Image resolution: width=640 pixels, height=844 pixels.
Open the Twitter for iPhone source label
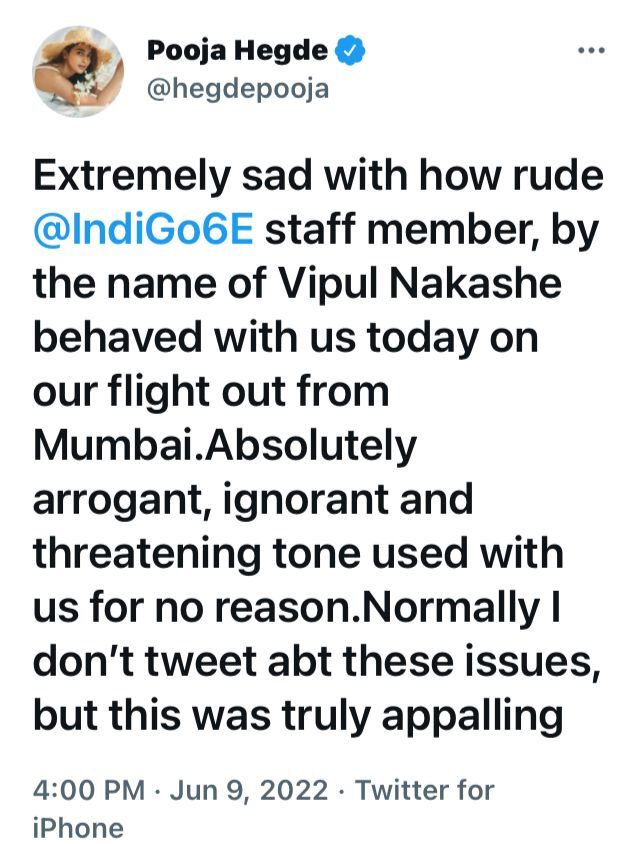(263, 808)
